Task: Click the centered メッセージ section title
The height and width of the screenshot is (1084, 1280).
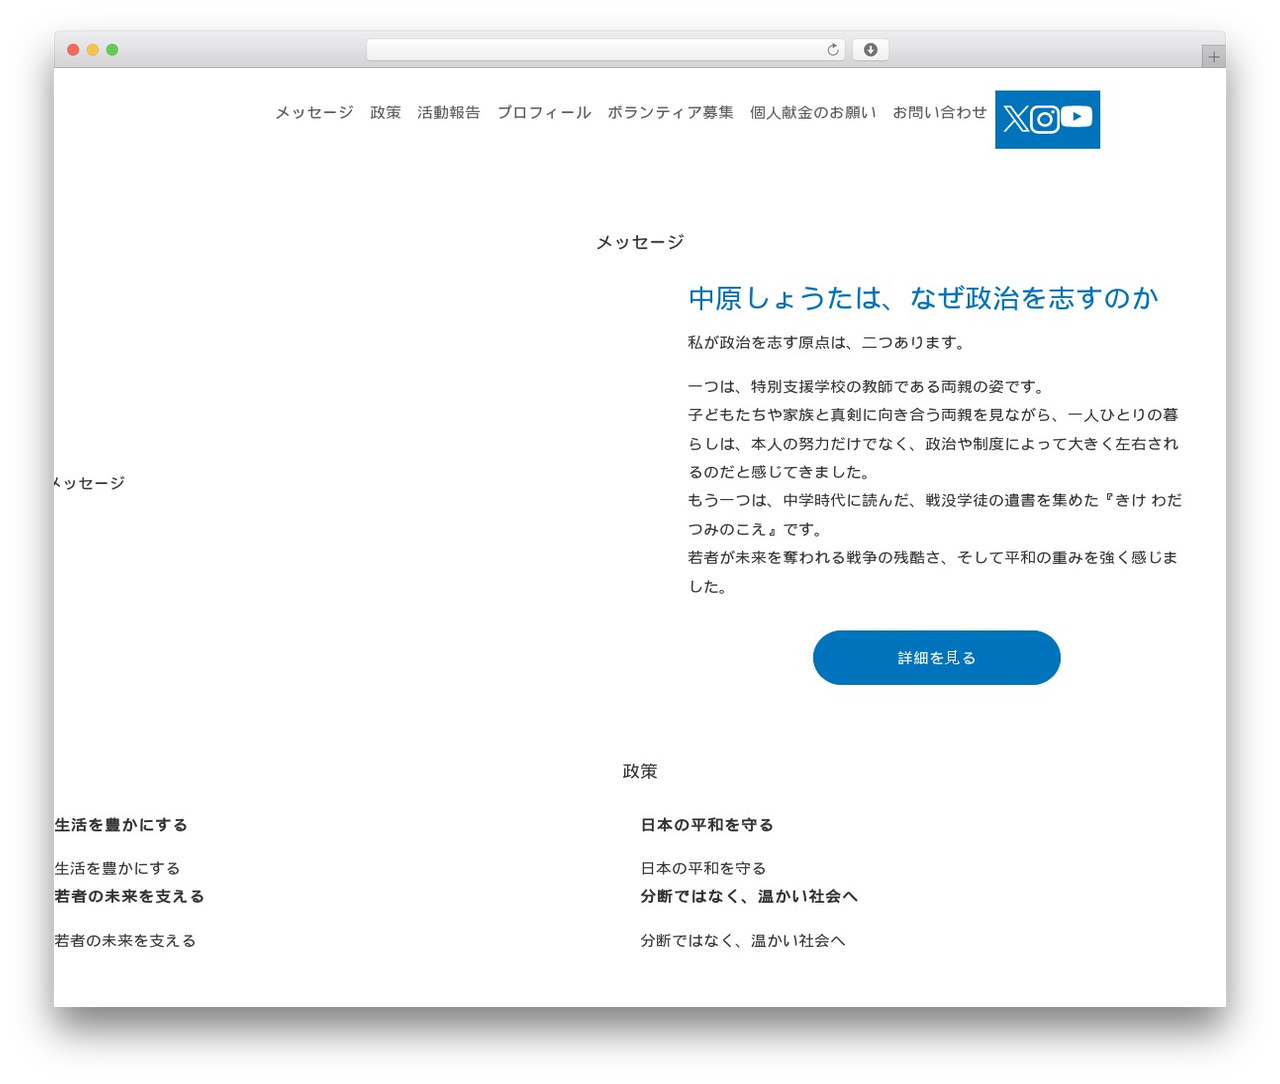Action: (640, 242)
